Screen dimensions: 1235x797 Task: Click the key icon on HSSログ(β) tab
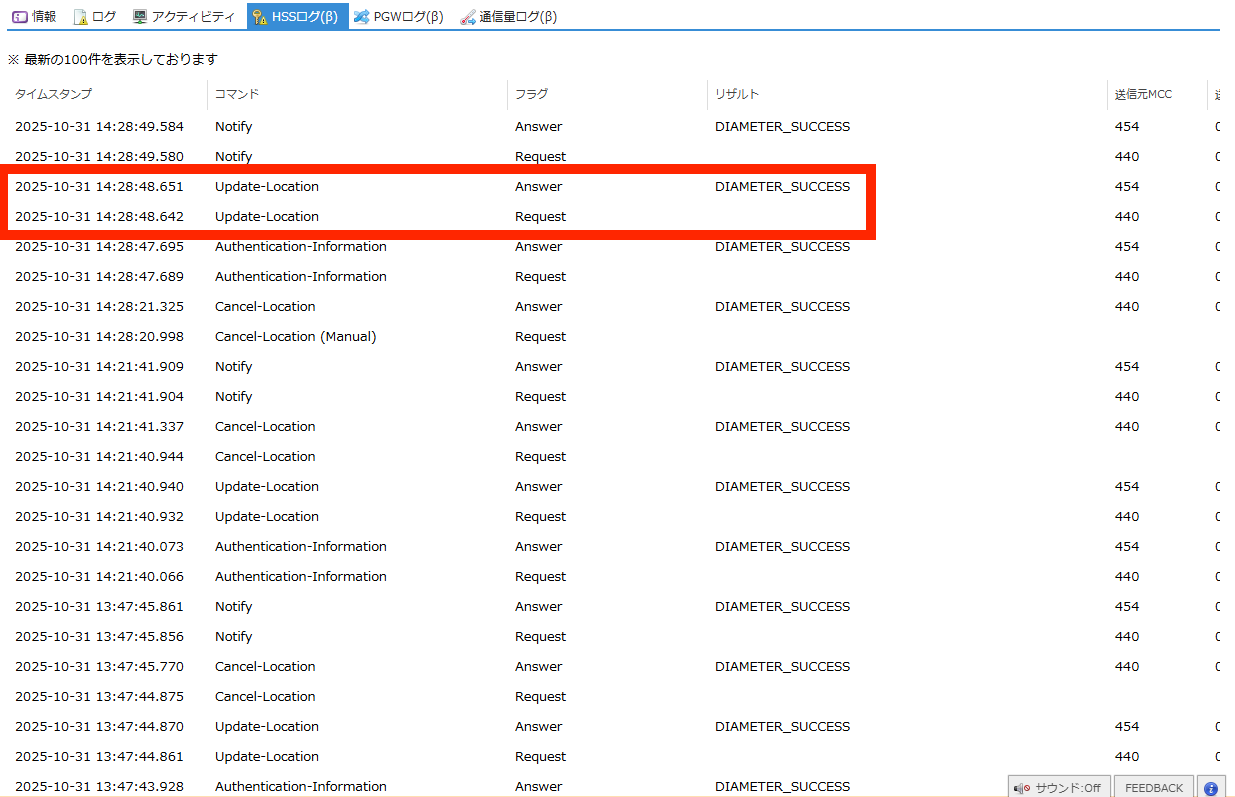tap(259, 17)
